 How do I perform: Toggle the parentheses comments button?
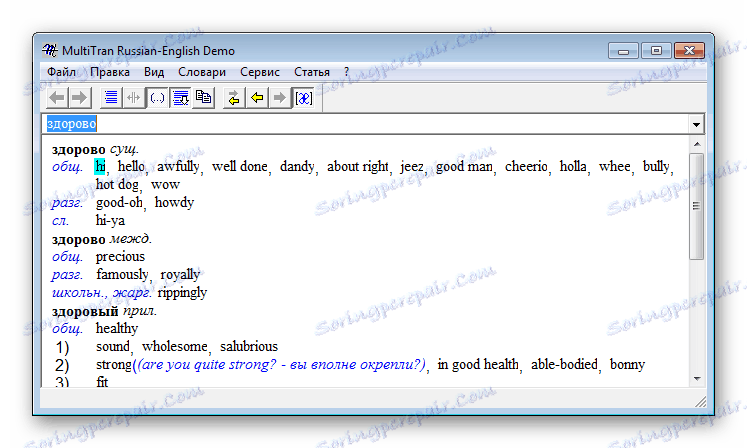[157, 98]
